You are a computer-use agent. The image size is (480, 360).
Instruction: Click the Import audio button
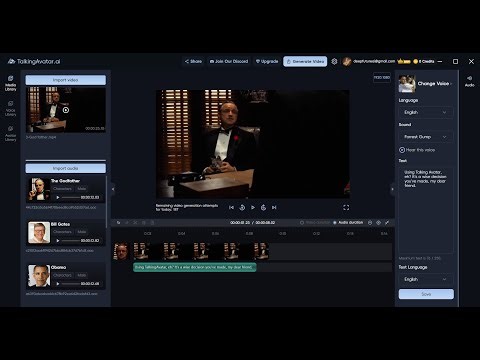pyautogui.click(x=66, y=168)
